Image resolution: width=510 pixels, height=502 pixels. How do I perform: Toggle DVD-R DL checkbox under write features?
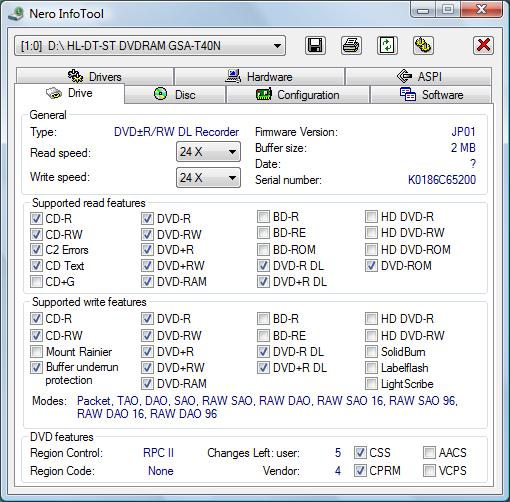263,351
